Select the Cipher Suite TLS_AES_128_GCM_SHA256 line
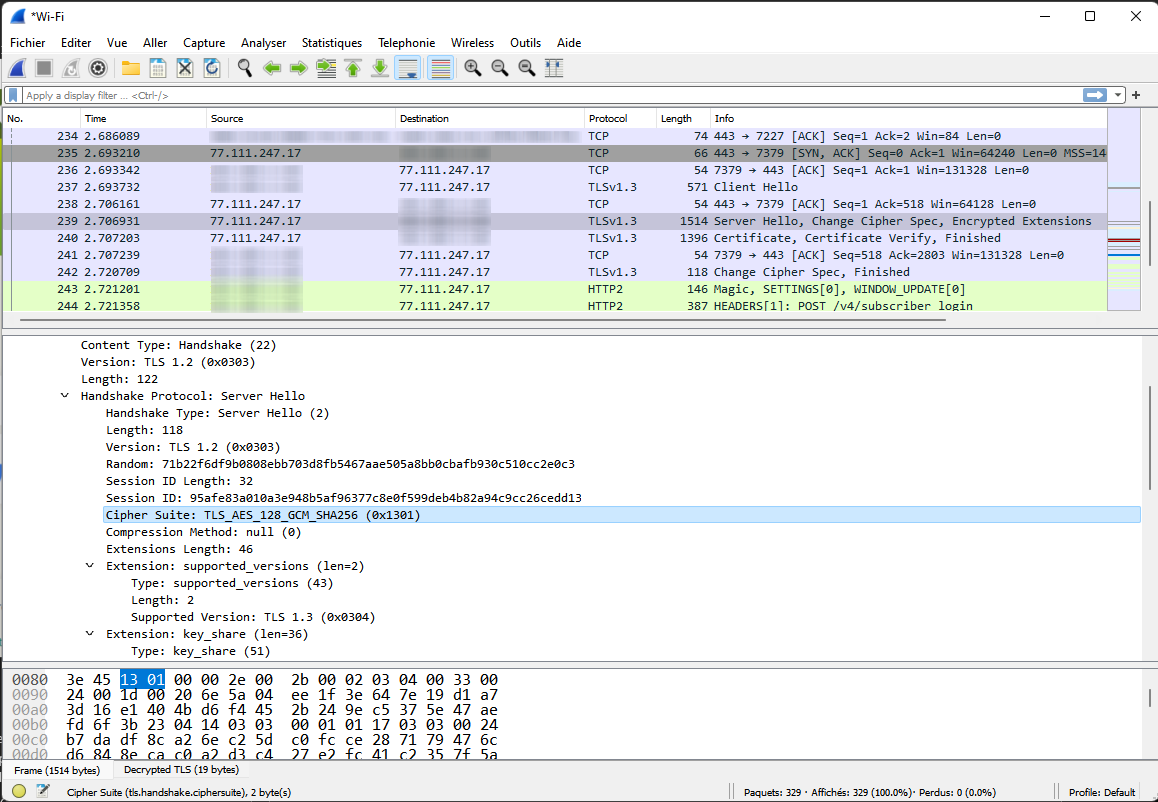 pos(622,515)
